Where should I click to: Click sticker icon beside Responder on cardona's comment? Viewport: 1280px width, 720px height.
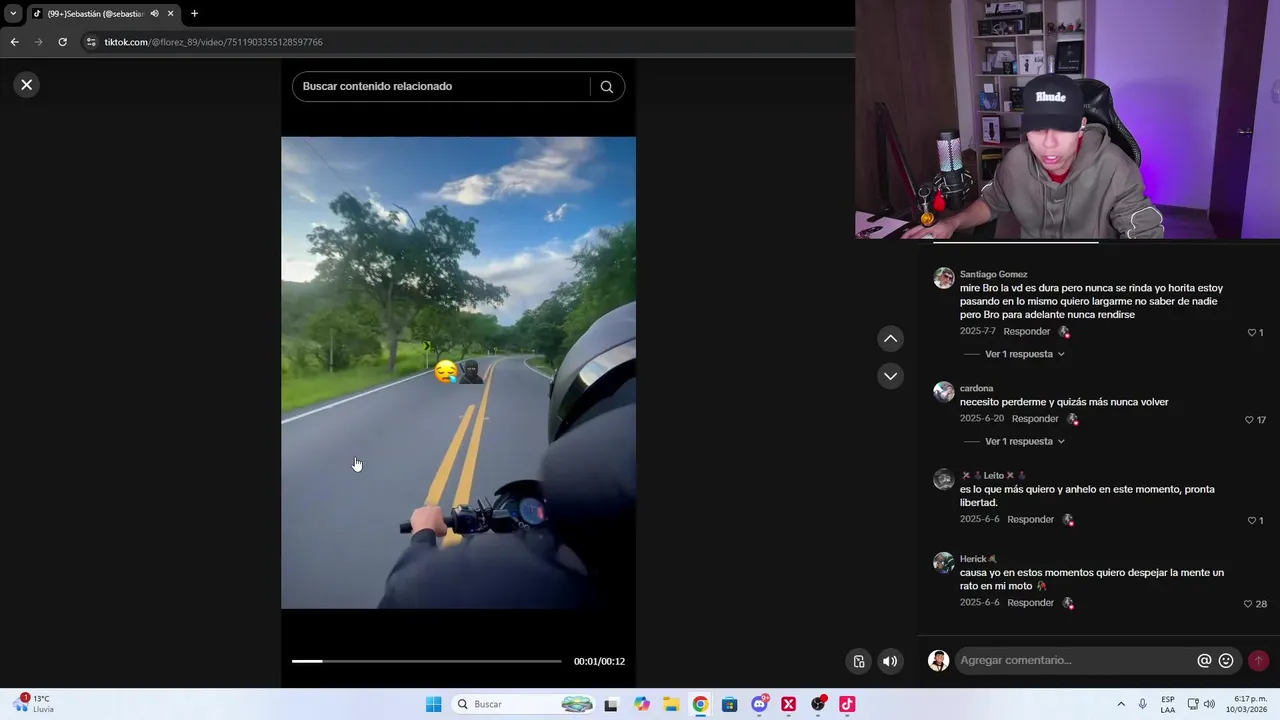click(1072, 419)
